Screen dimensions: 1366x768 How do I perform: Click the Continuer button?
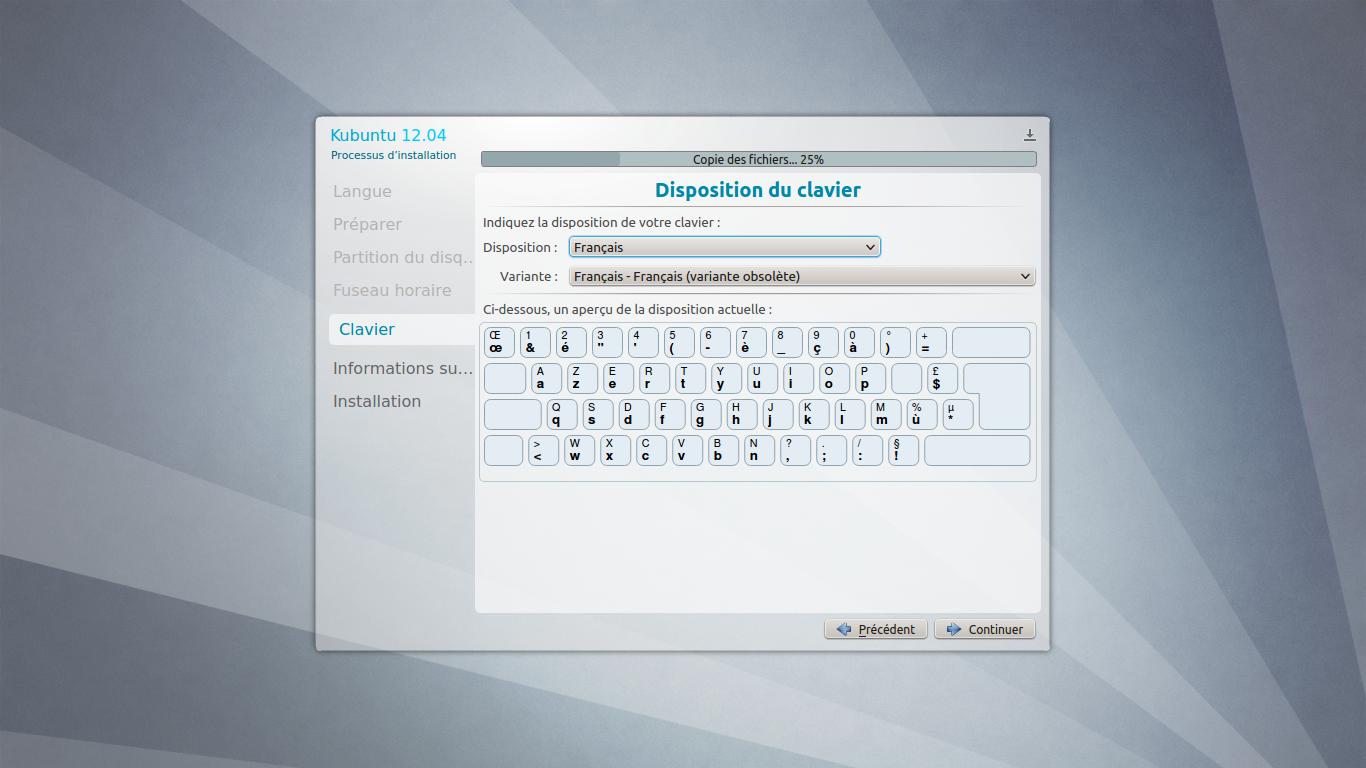[x=985, y=629]
